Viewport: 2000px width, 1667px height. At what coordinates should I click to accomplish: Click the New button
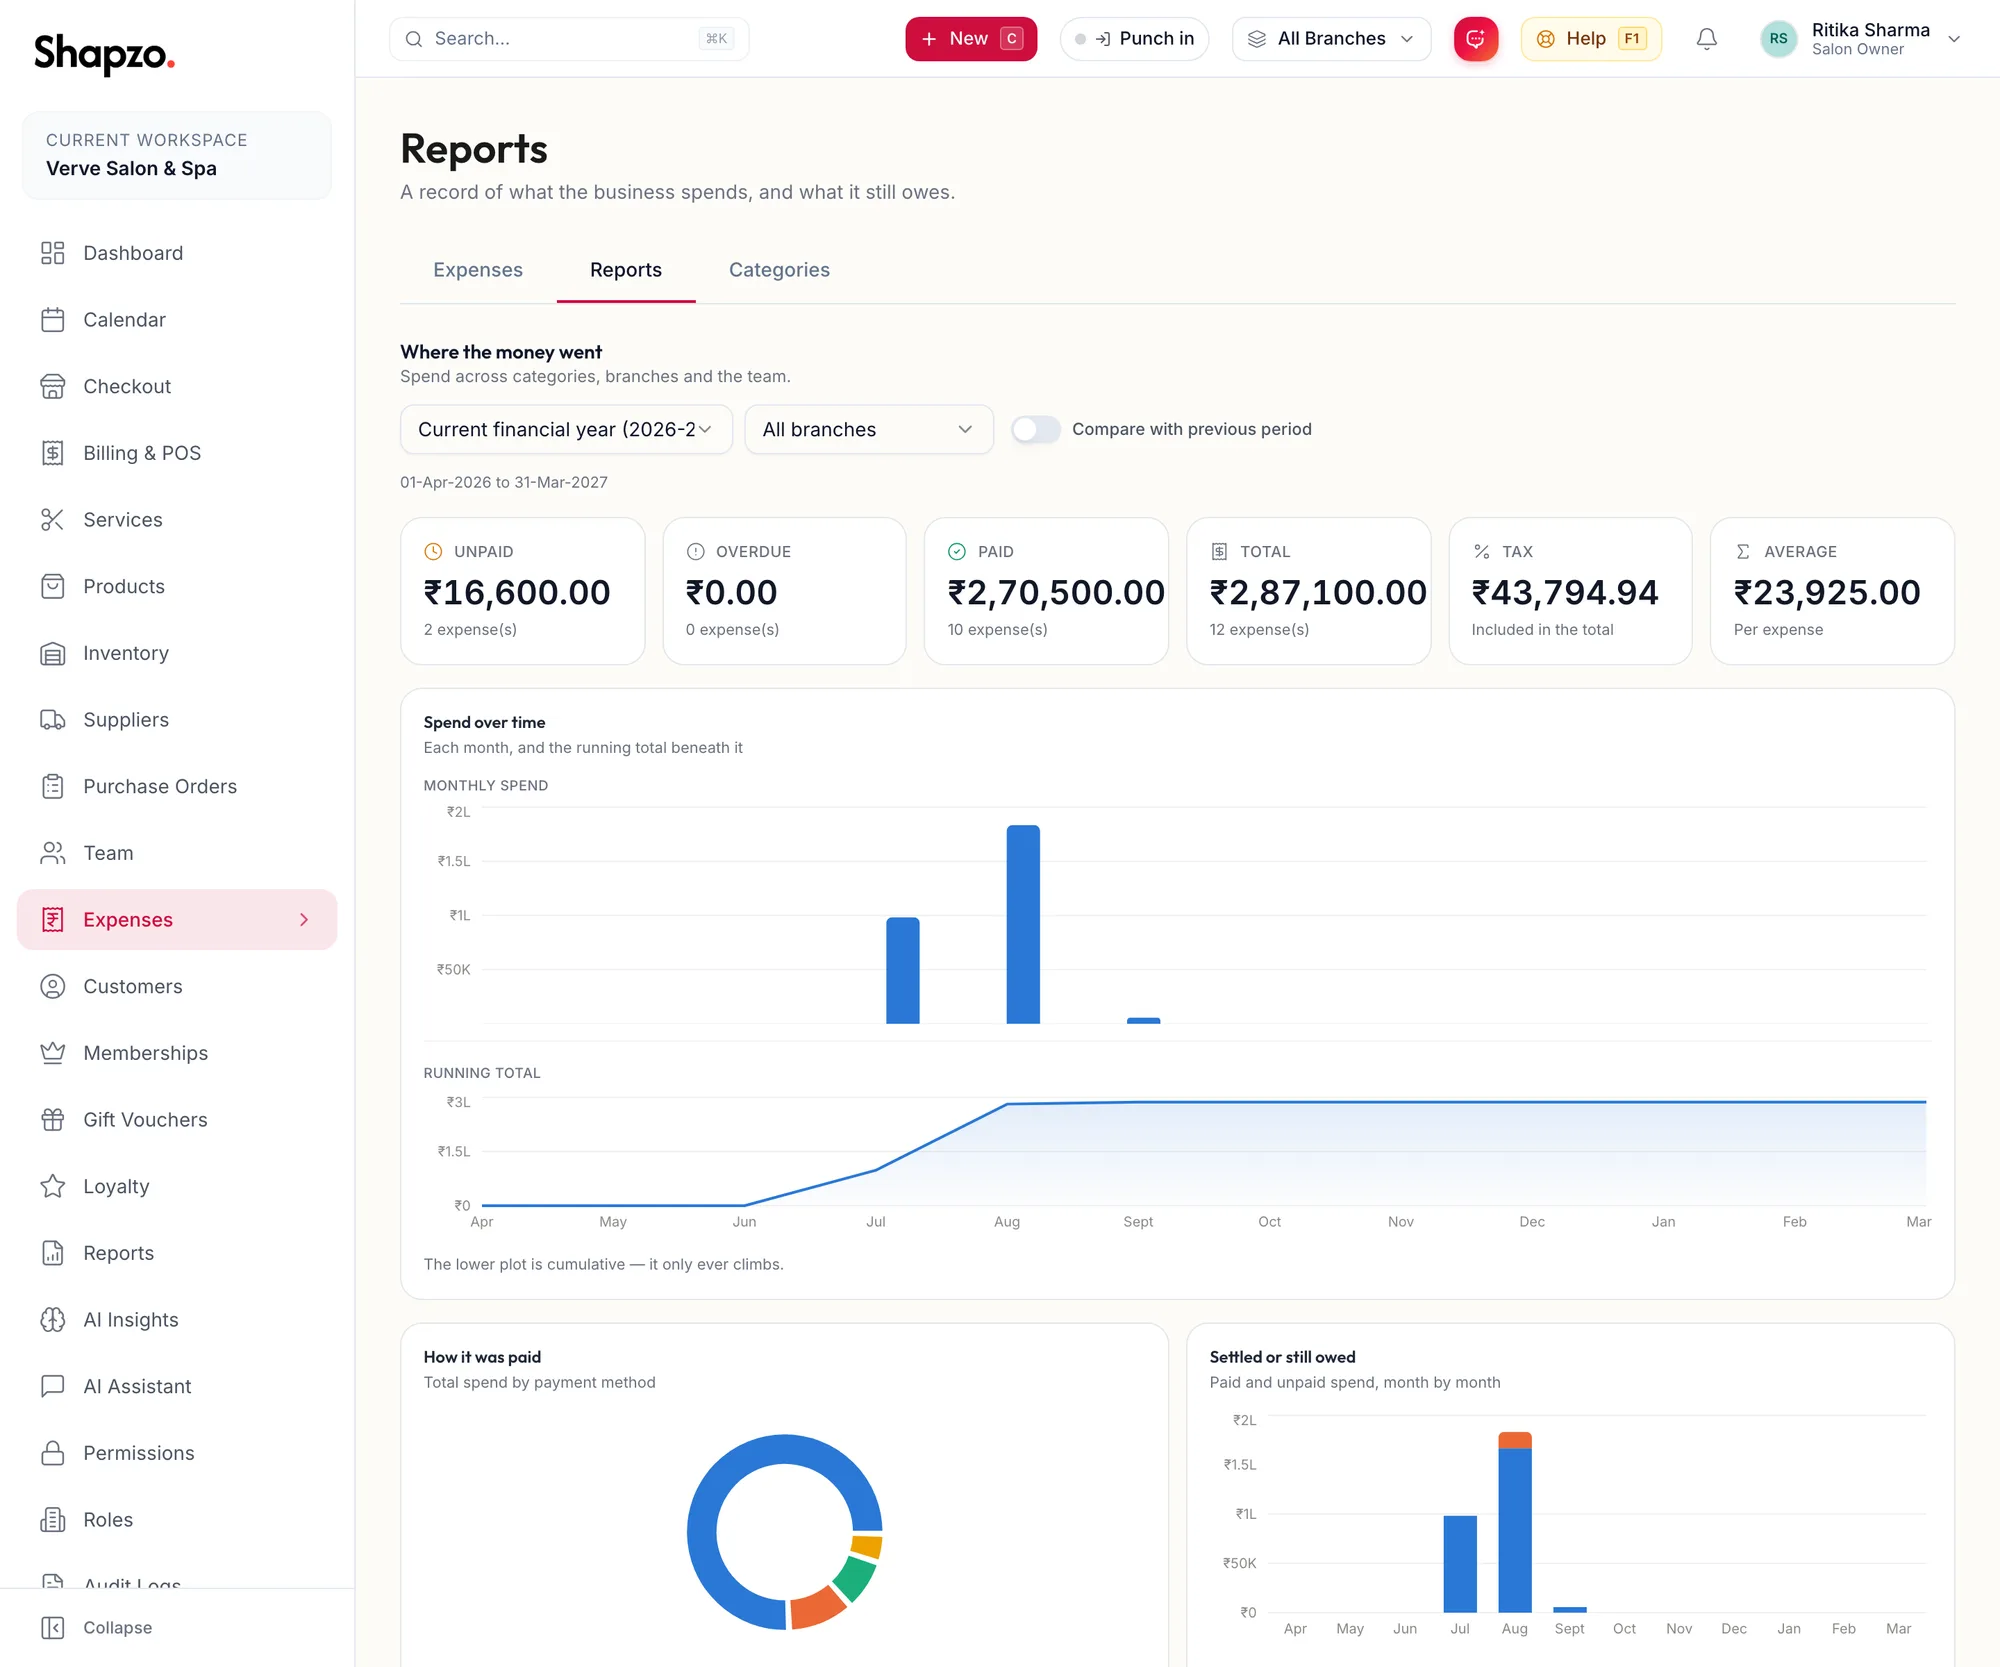[x=971, y=39]
